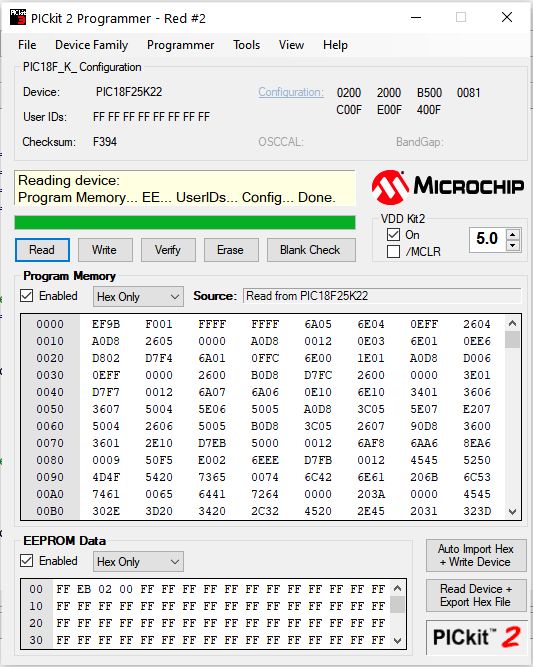Click the Blank Check button
The image size is (533, 667).
[311, 250]
